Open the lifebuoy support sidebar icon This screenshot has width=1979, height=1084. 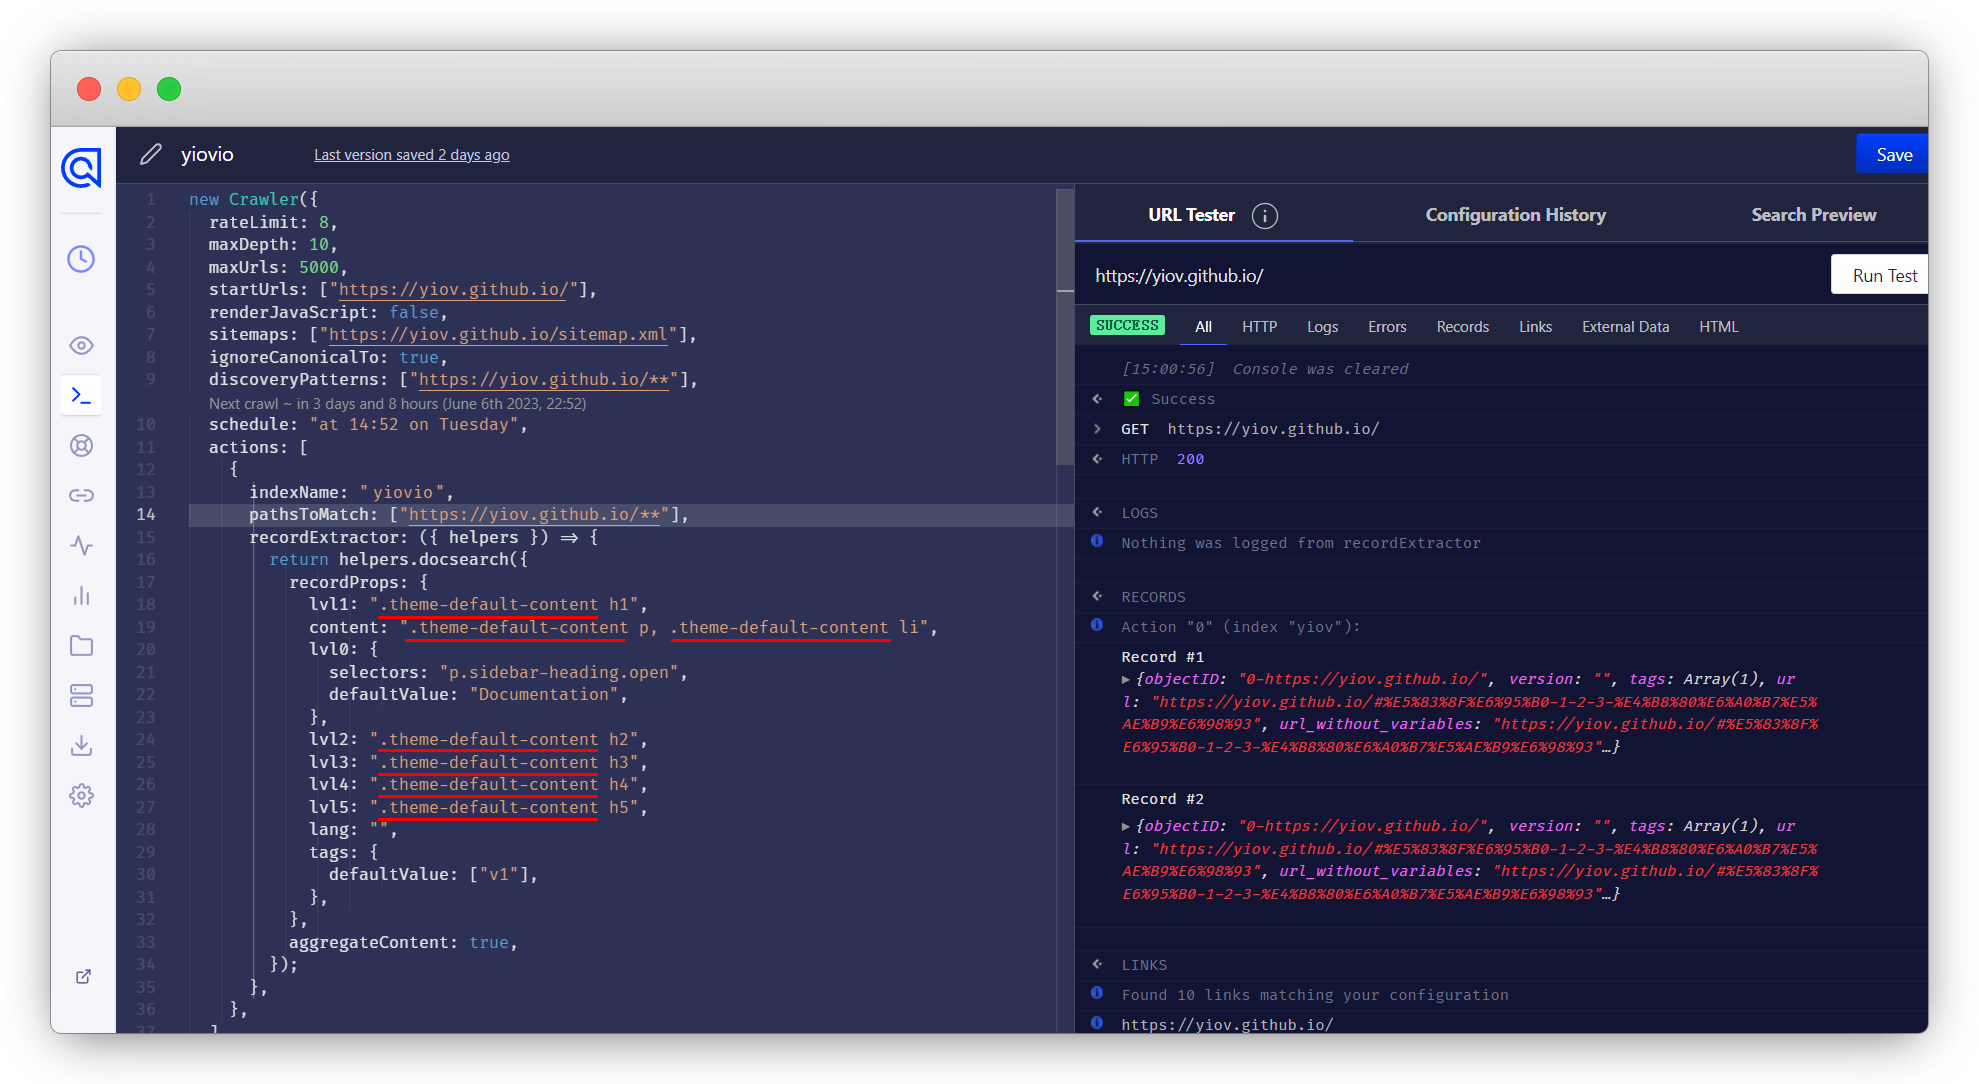(81, 446)
